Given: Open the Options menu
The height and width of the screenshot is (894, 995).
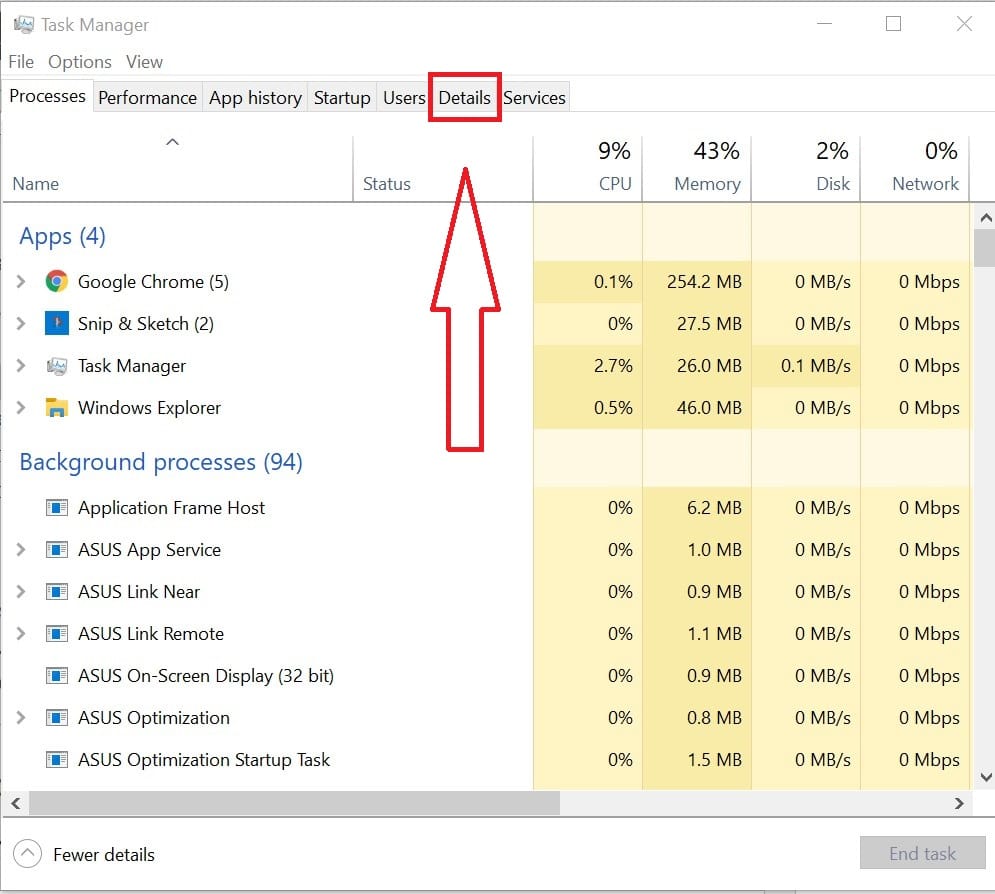Looking at the screenshot, I should (x=80, y=62).
